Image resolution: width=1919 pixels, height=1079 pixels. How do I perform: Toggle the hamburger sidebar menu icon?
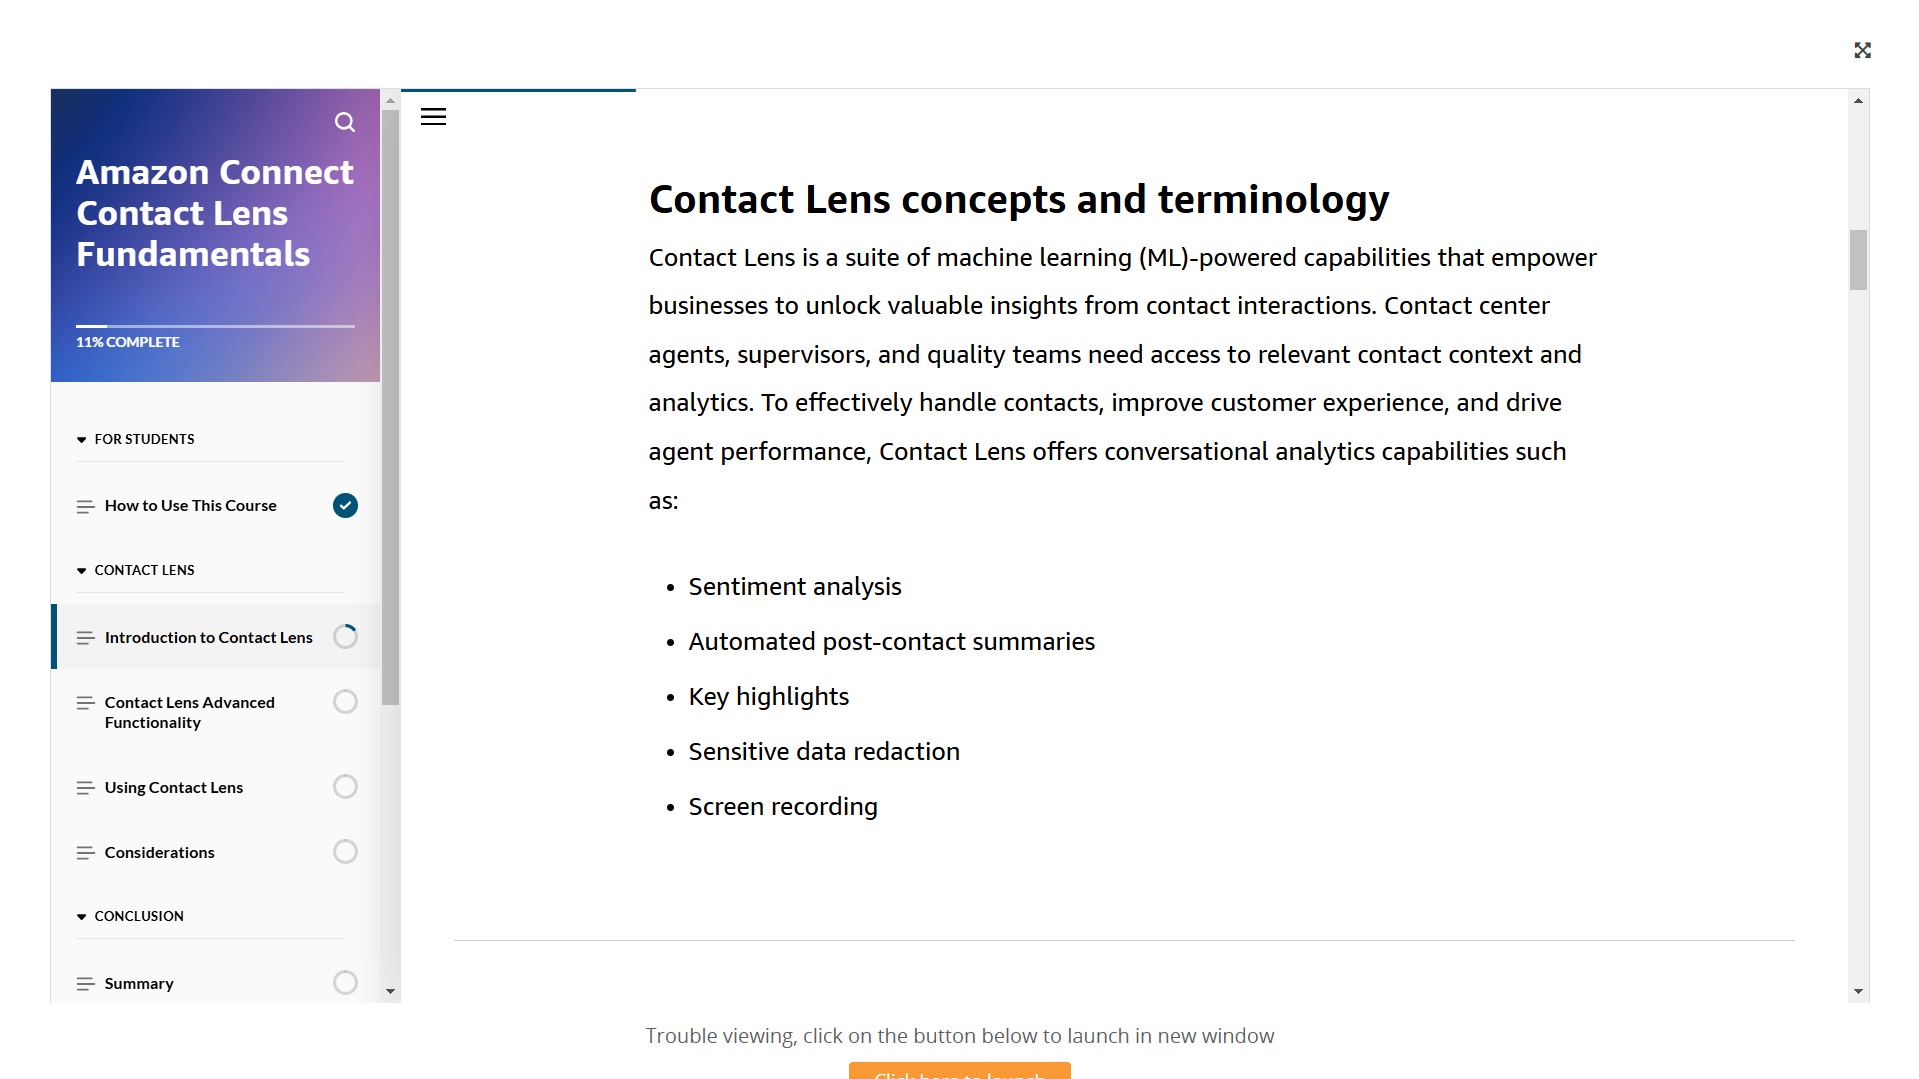coord(433,117)
